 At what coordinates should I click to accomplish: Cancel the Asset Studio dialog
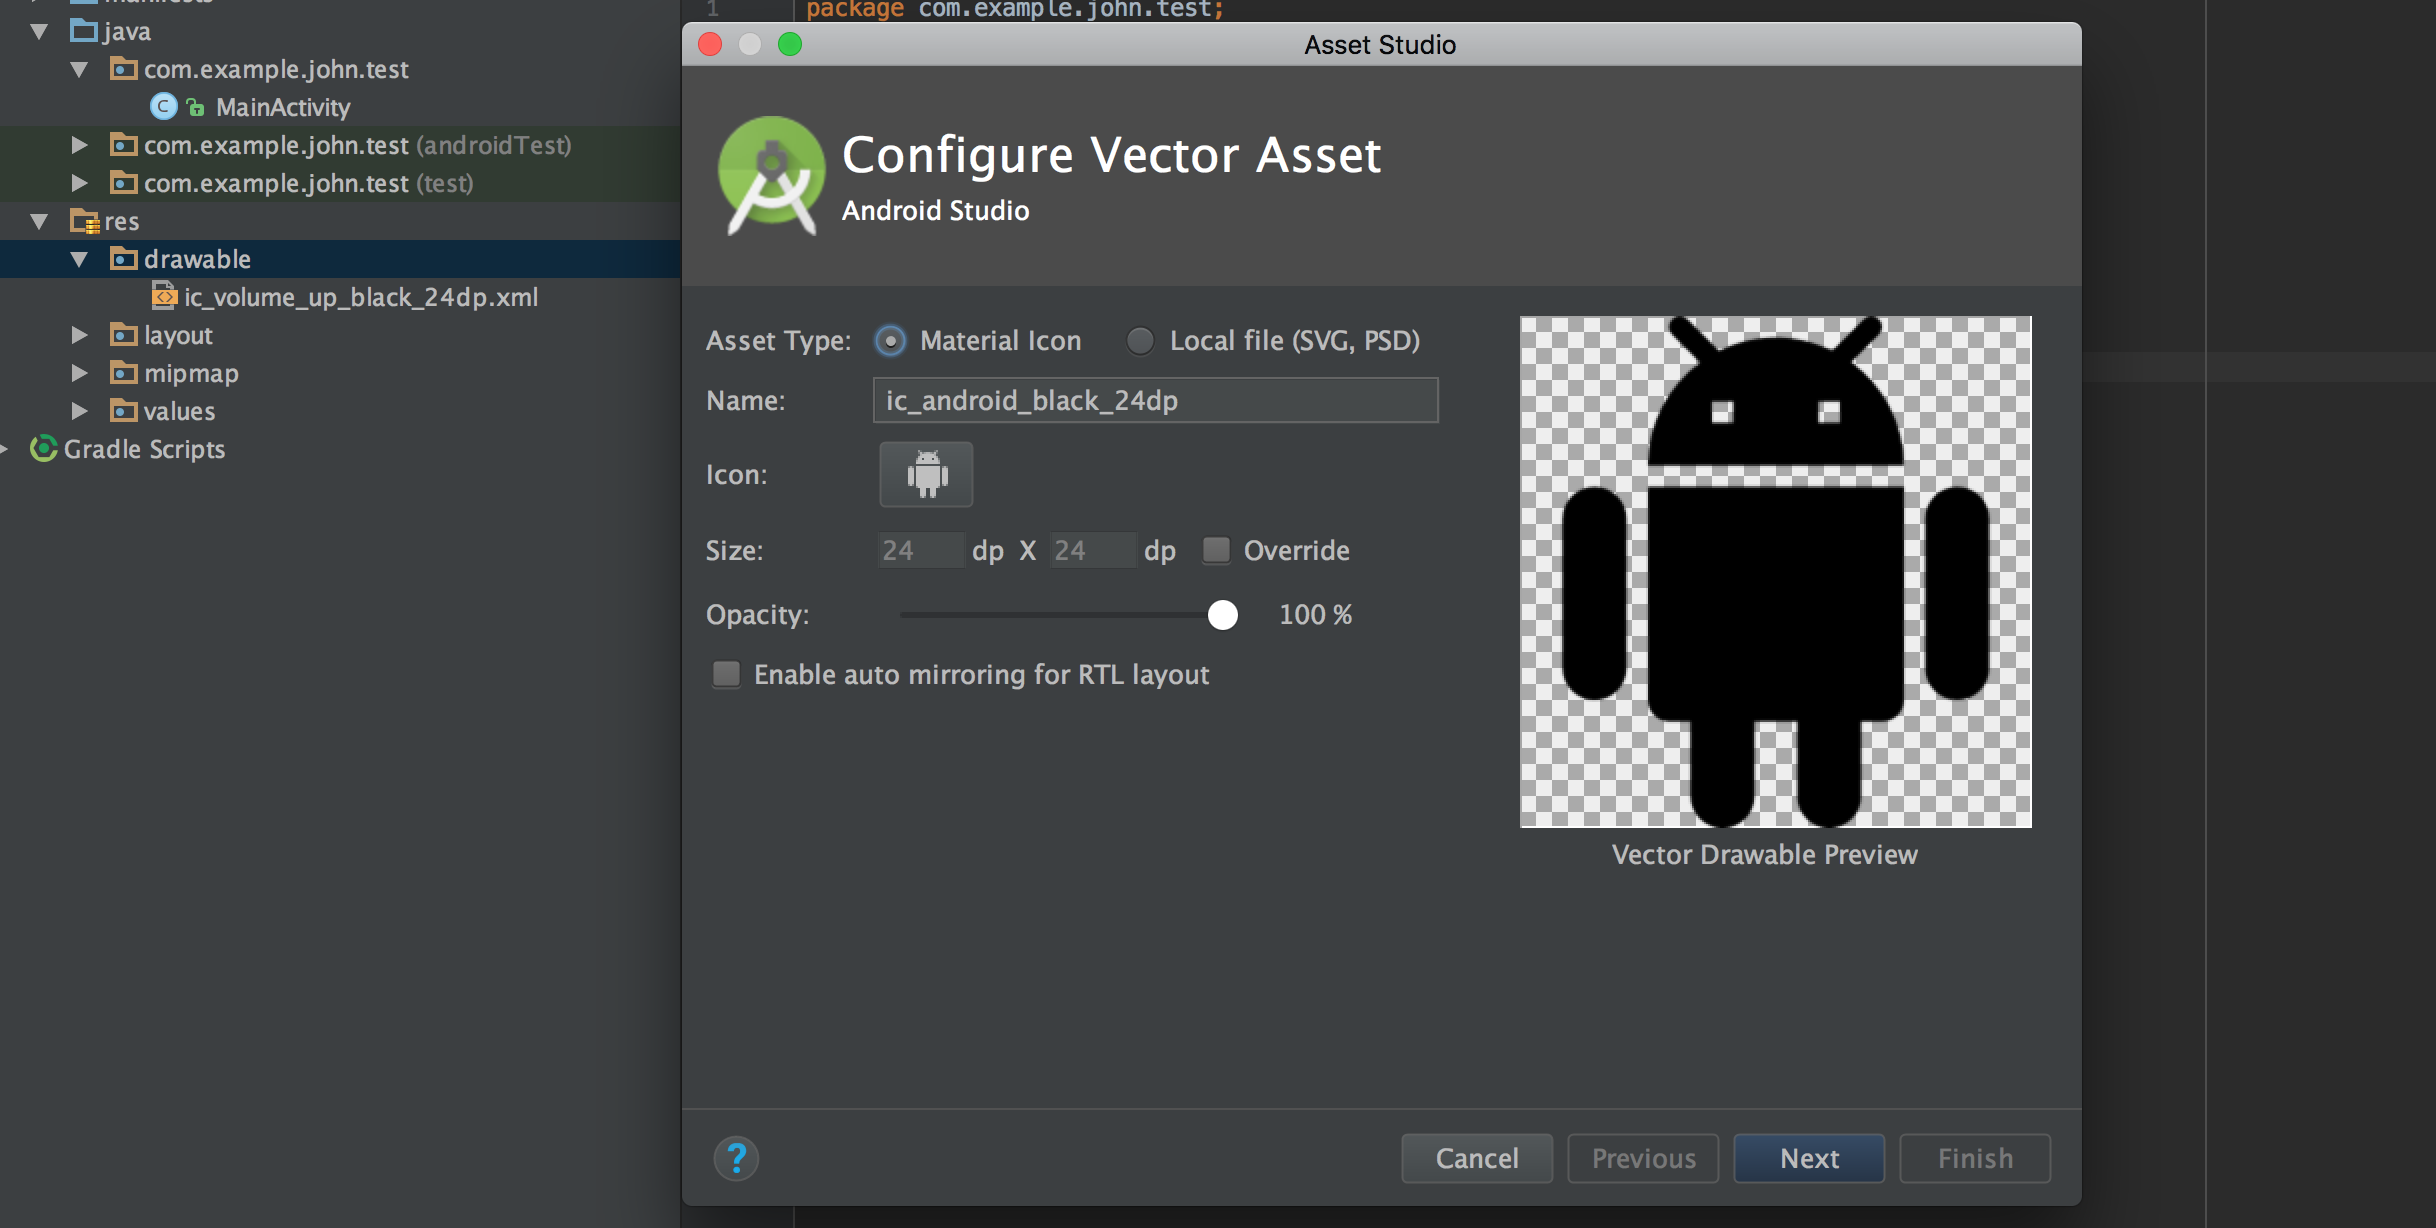(x=1476, y=1157)
